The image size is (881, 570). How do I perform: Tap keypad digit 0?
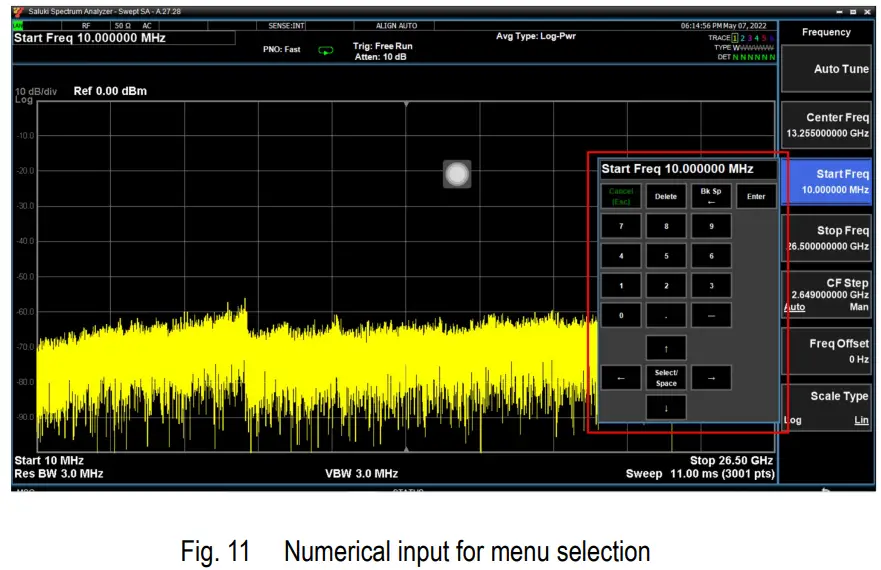pos(621,315)
